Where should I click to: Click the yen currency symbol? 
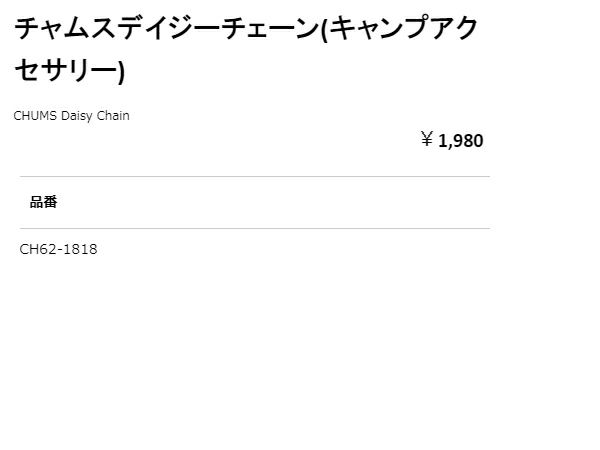point(426,140)
